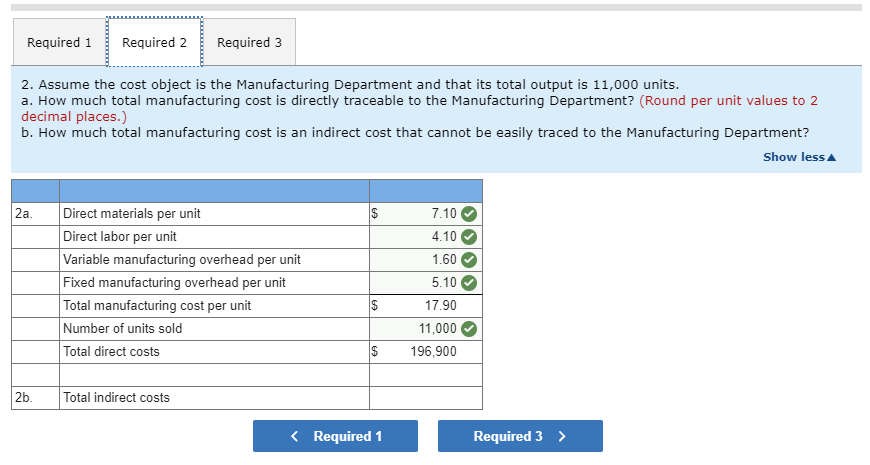This screenshot has height=465, width=870.
Task: Edit Fixed manufacturing overhead value 5.10
Action: [426, 283]
